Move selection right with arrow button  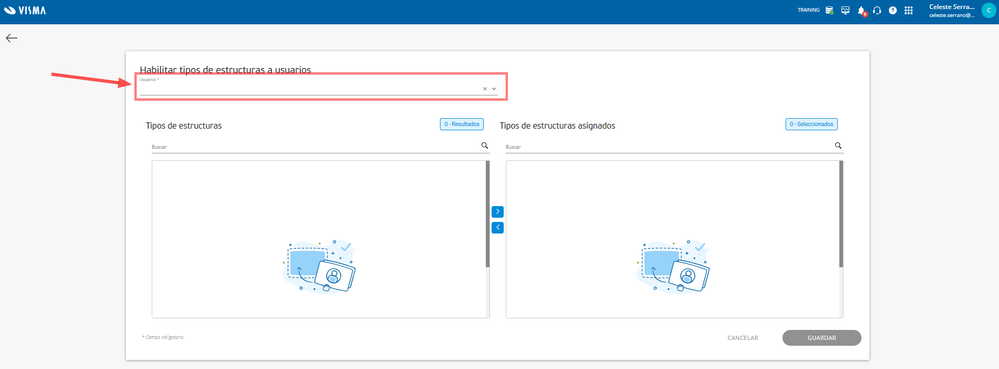pos(498,212)
